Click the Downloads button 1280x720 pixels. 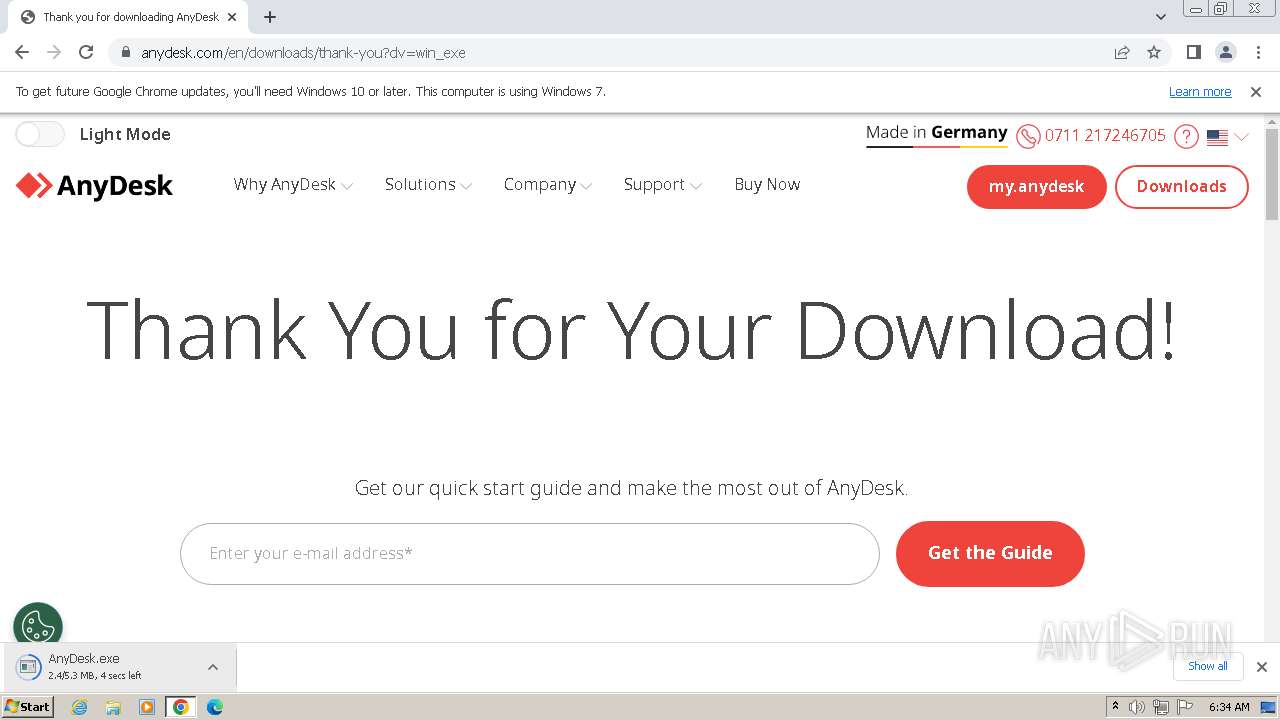pyautogui.click(x=1181, y=187)
